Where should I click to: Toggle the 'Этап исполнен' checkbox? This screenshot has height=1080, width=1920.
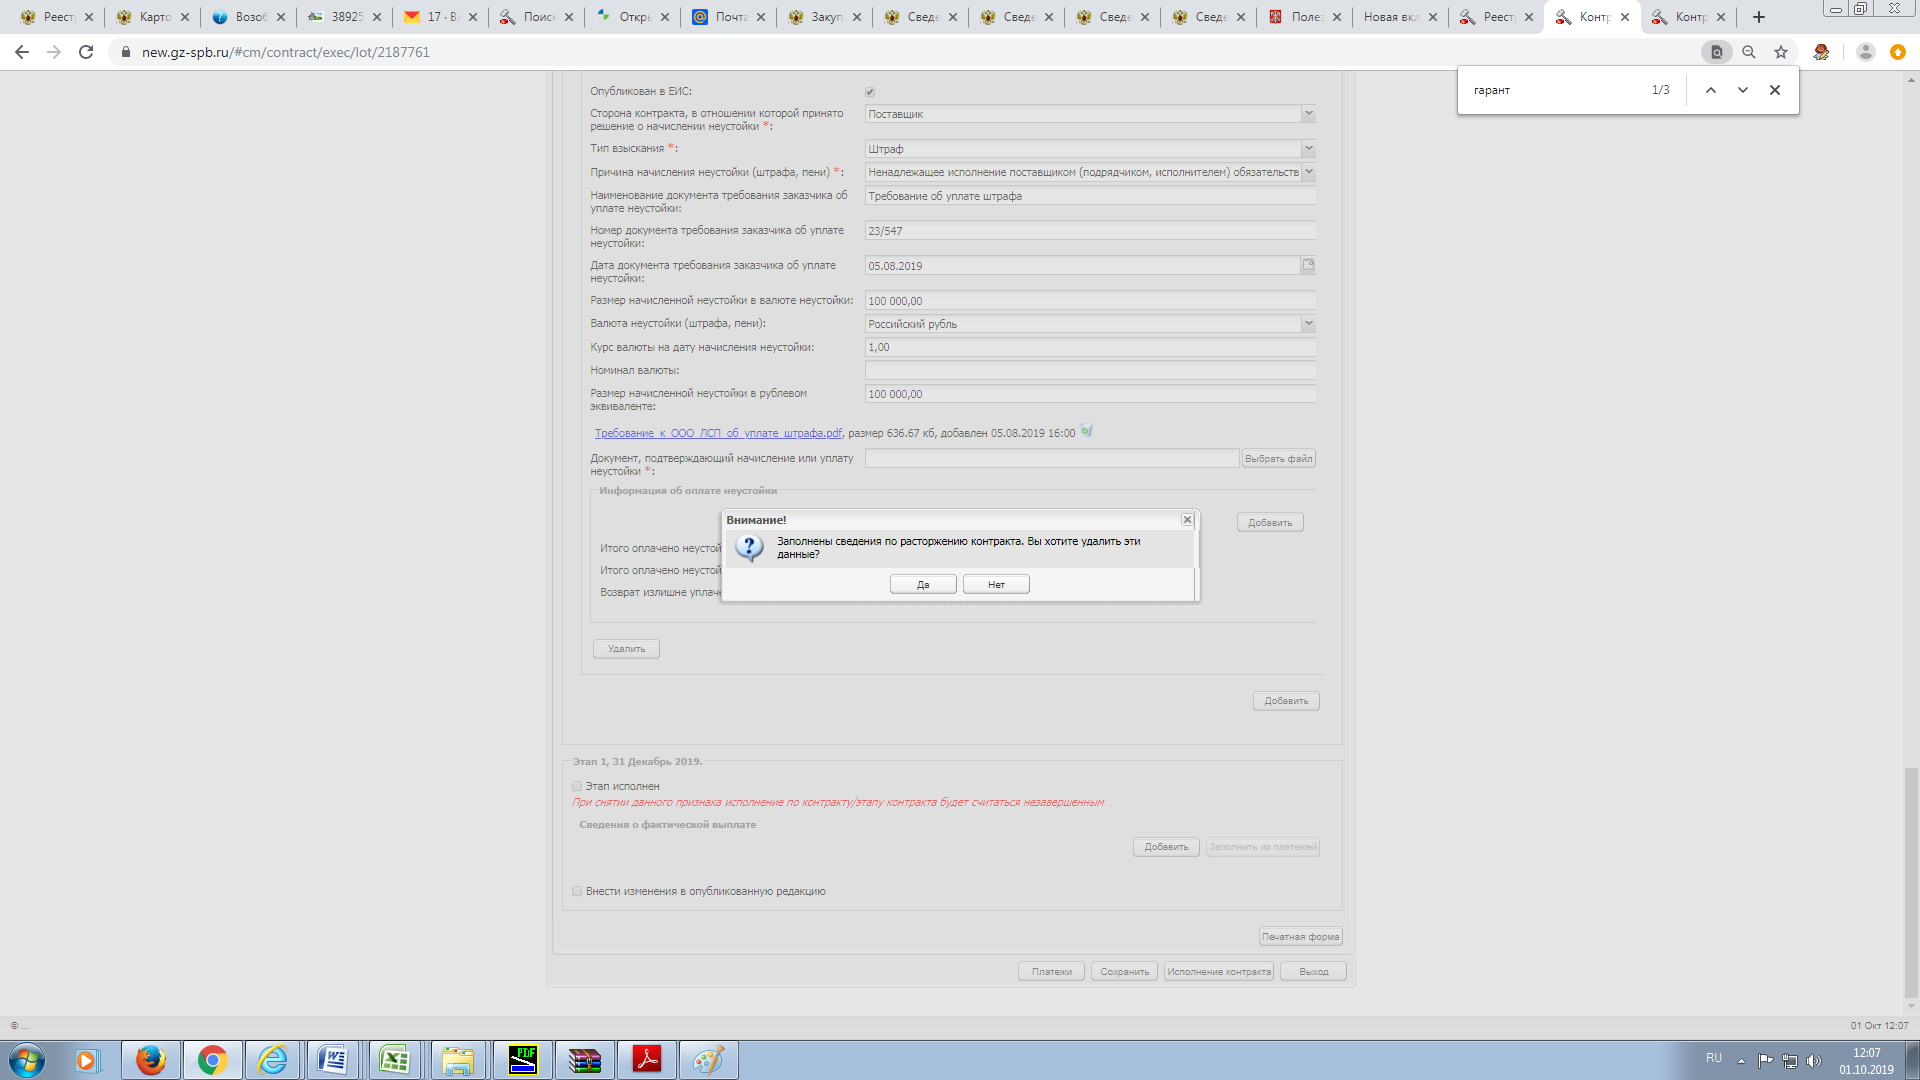coord(577,787)
